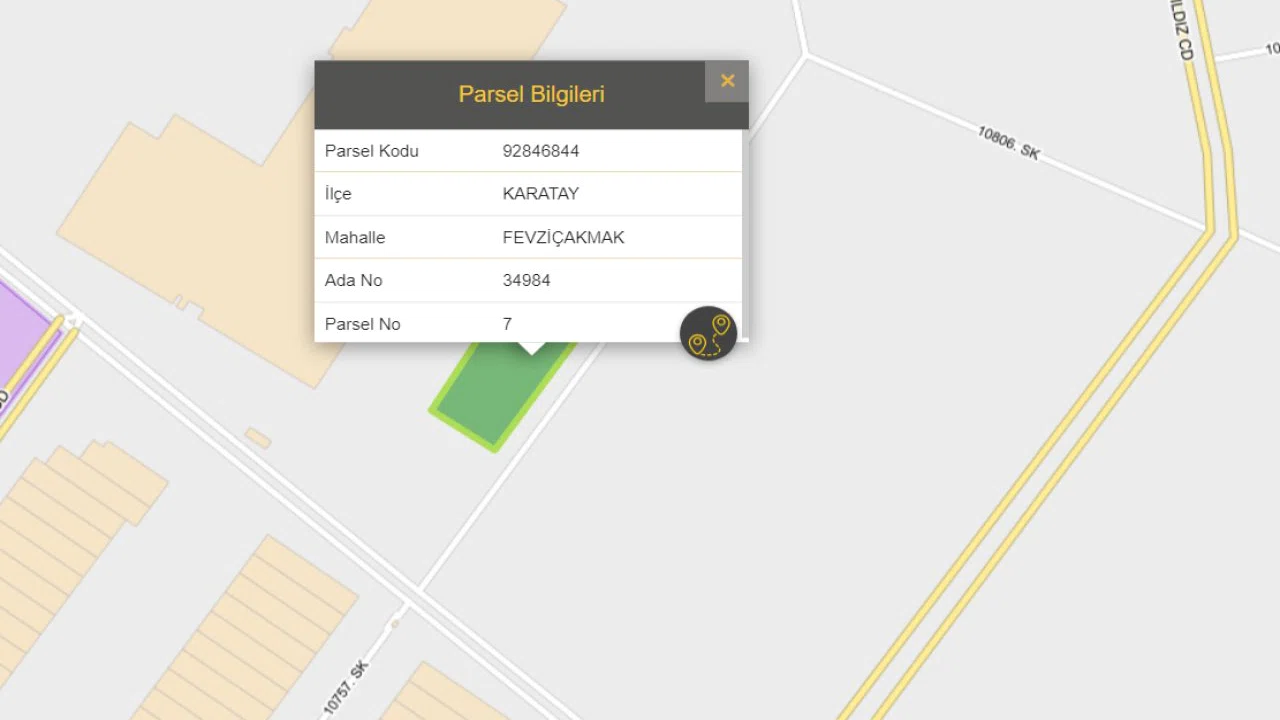Click the small beige building near crossroad
1280x720 pixels.
point(258,438)
